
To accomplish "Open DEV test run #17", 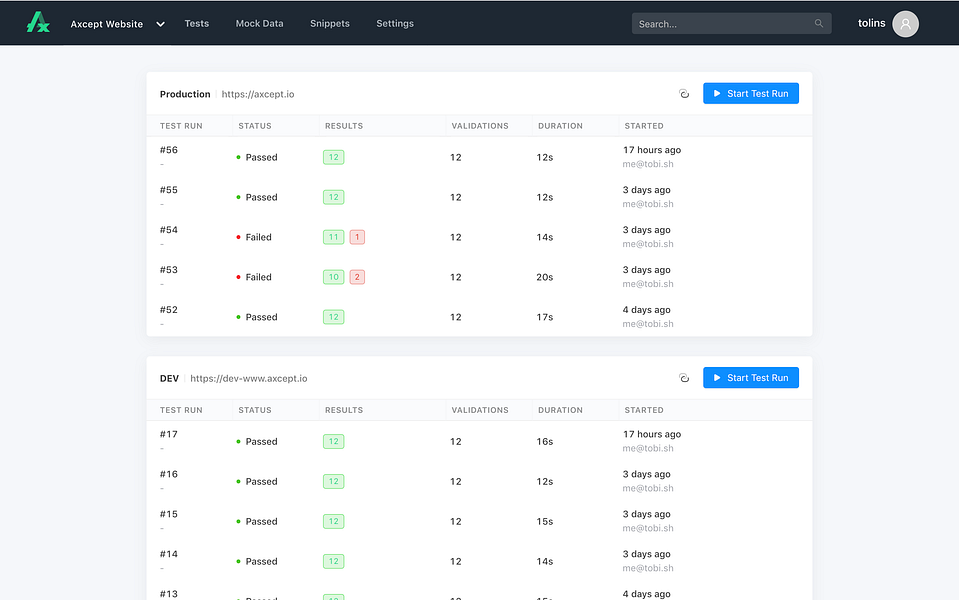I will [x=169, y=434].
